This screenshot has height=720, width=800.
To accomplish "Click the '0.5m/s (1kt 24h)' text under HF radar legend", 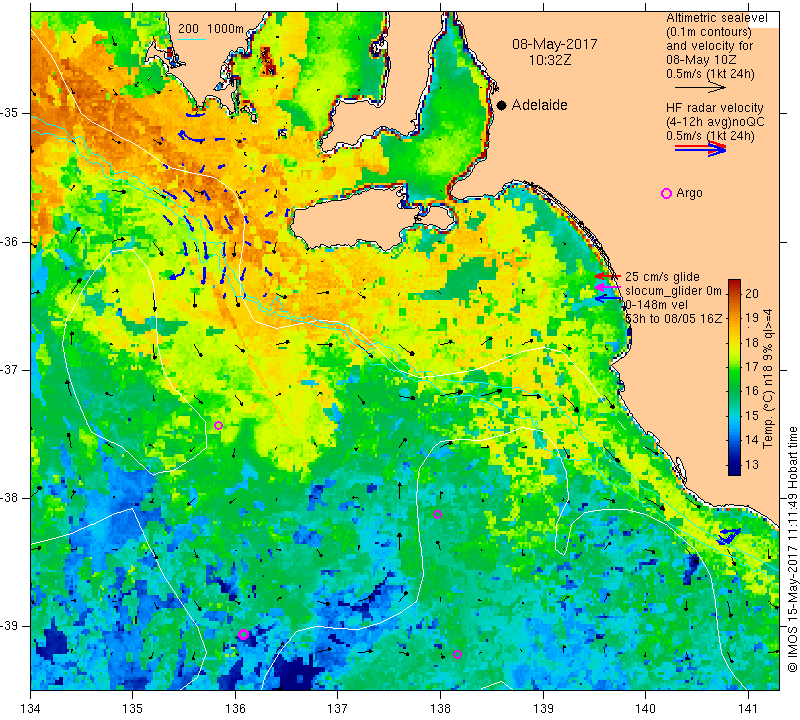I will click(x=710, y=136).
